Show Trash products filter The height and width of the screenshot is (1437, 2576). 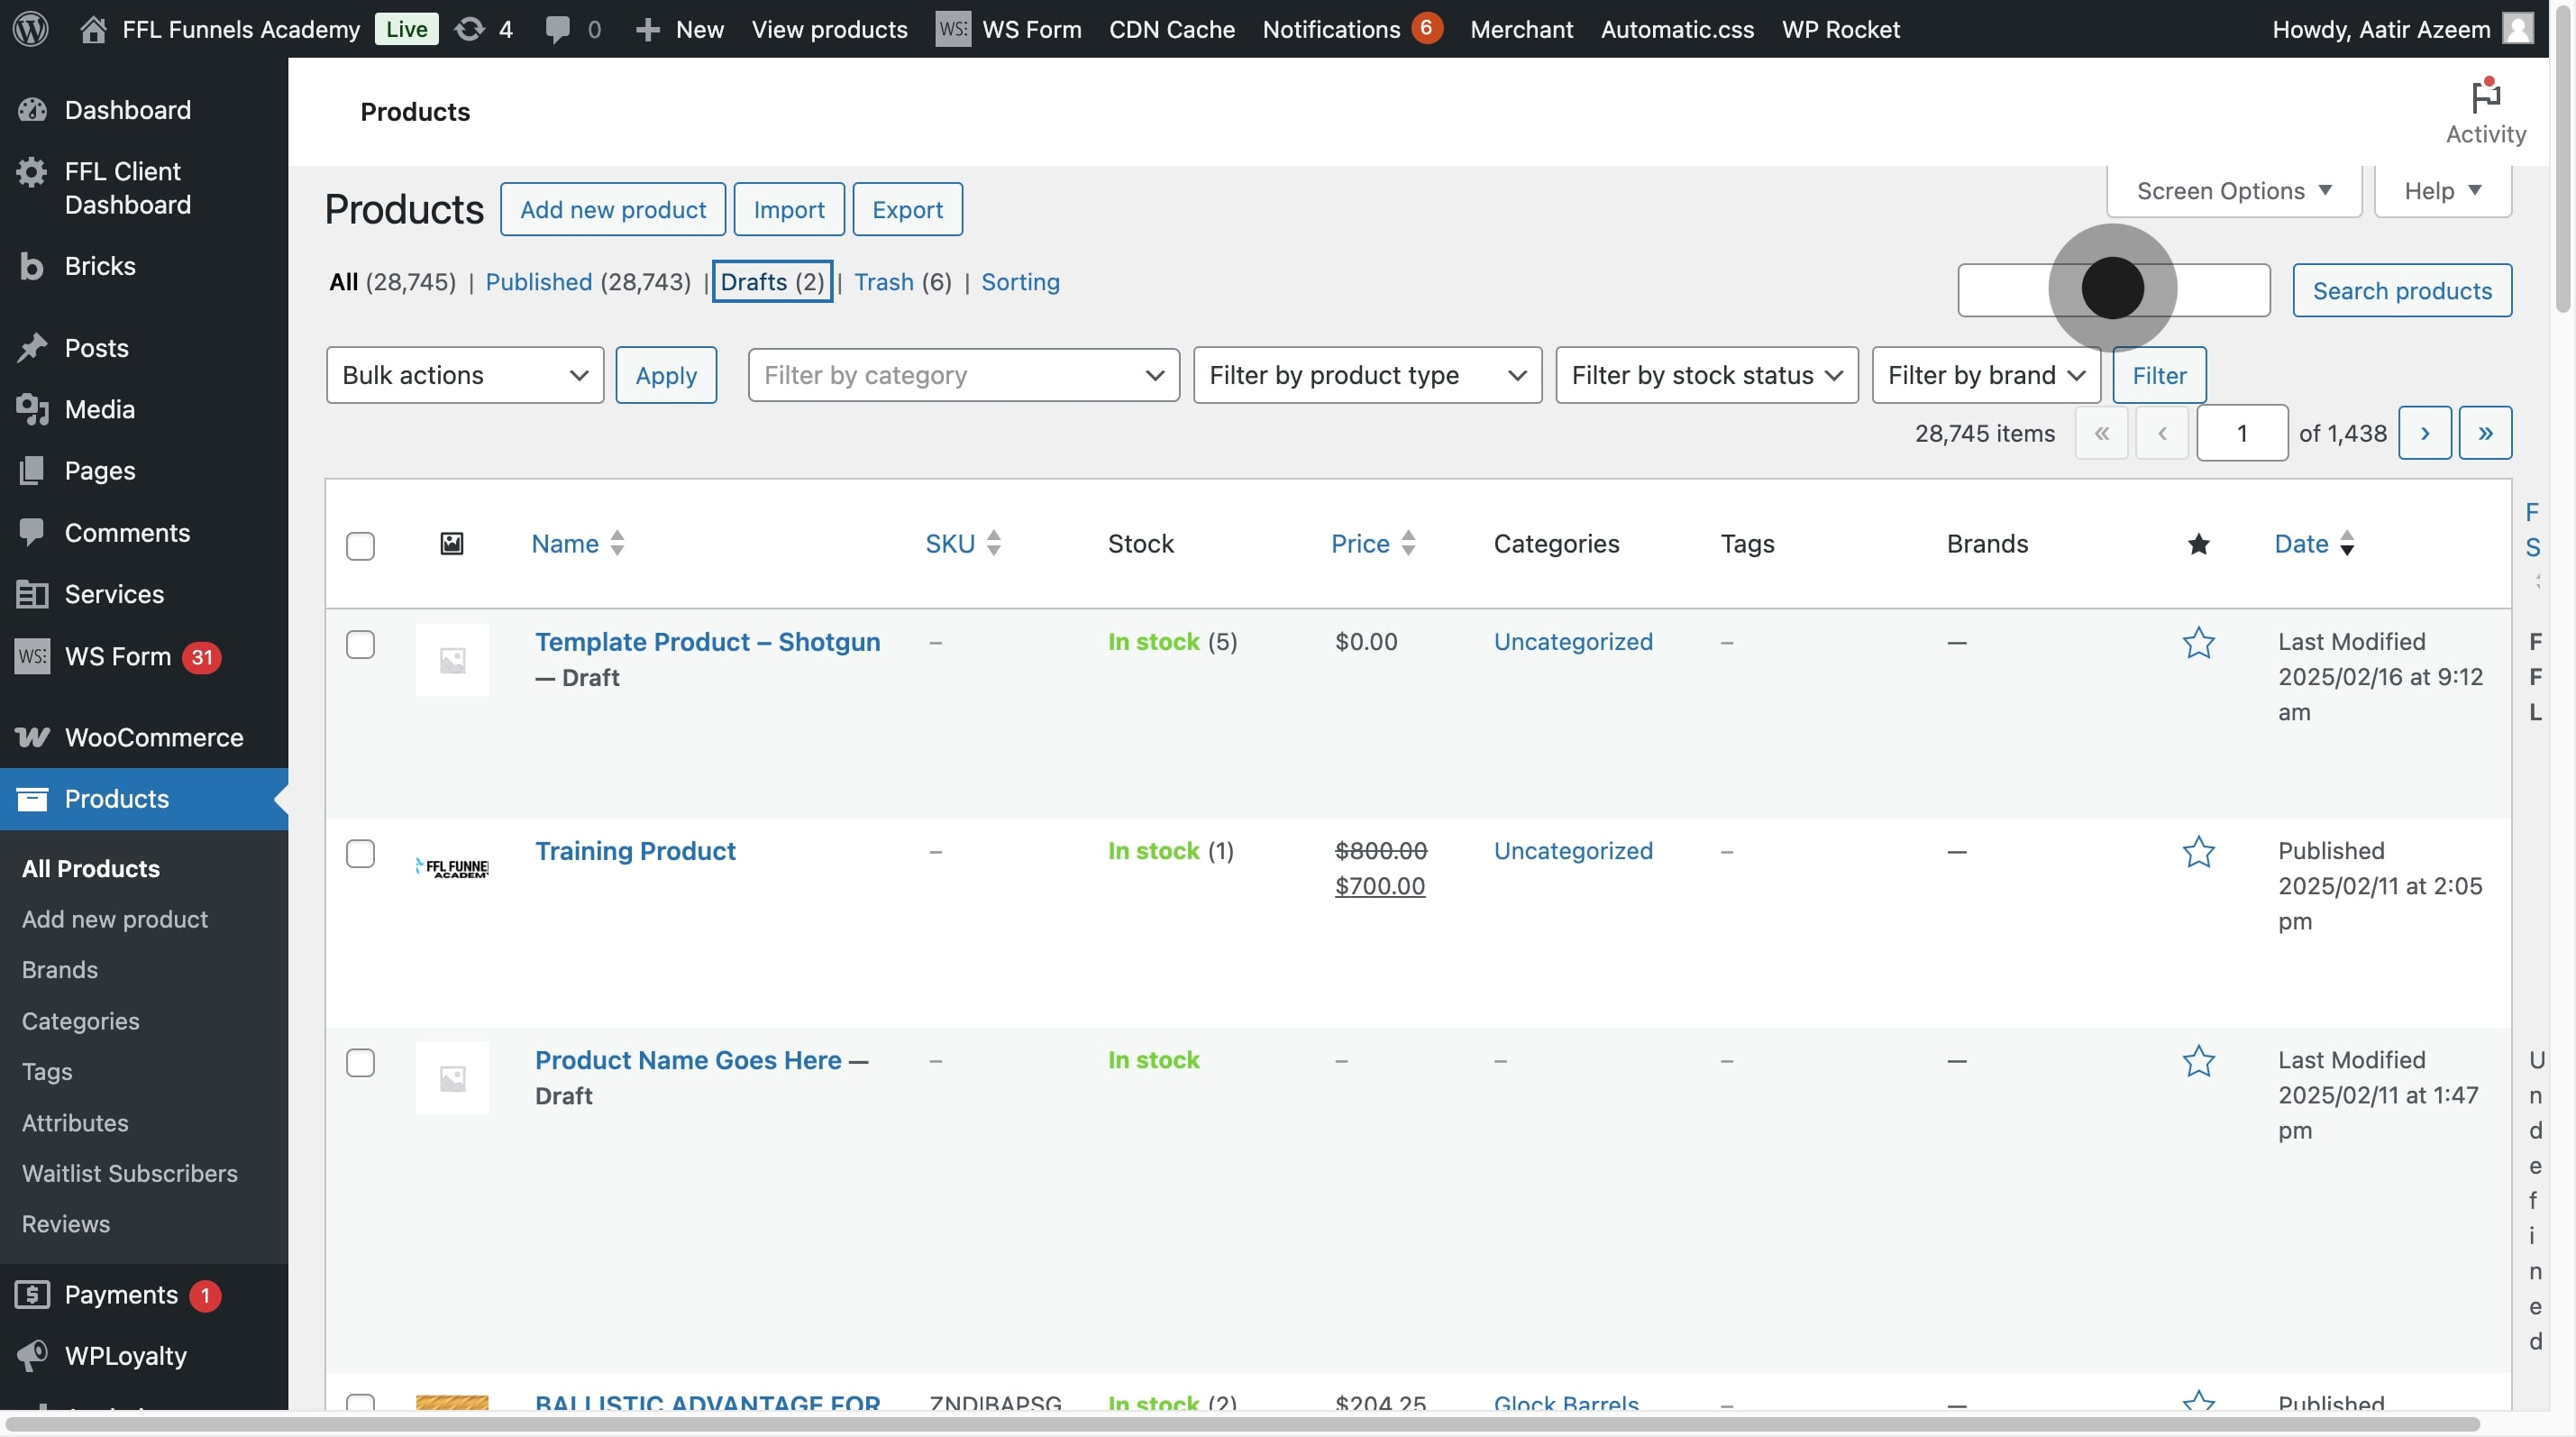point(884,282)
